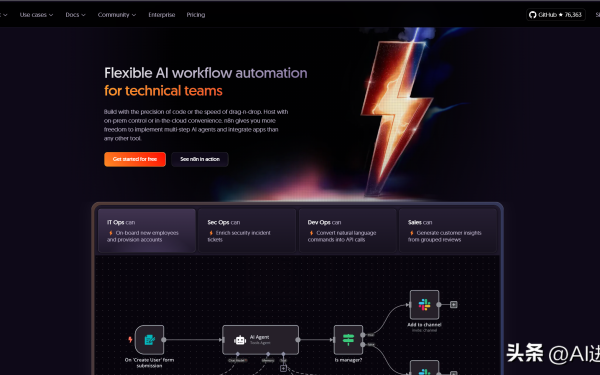Open the Community dropdown menu
Screen dimensions: 600x375
click(x=117, y=15)
